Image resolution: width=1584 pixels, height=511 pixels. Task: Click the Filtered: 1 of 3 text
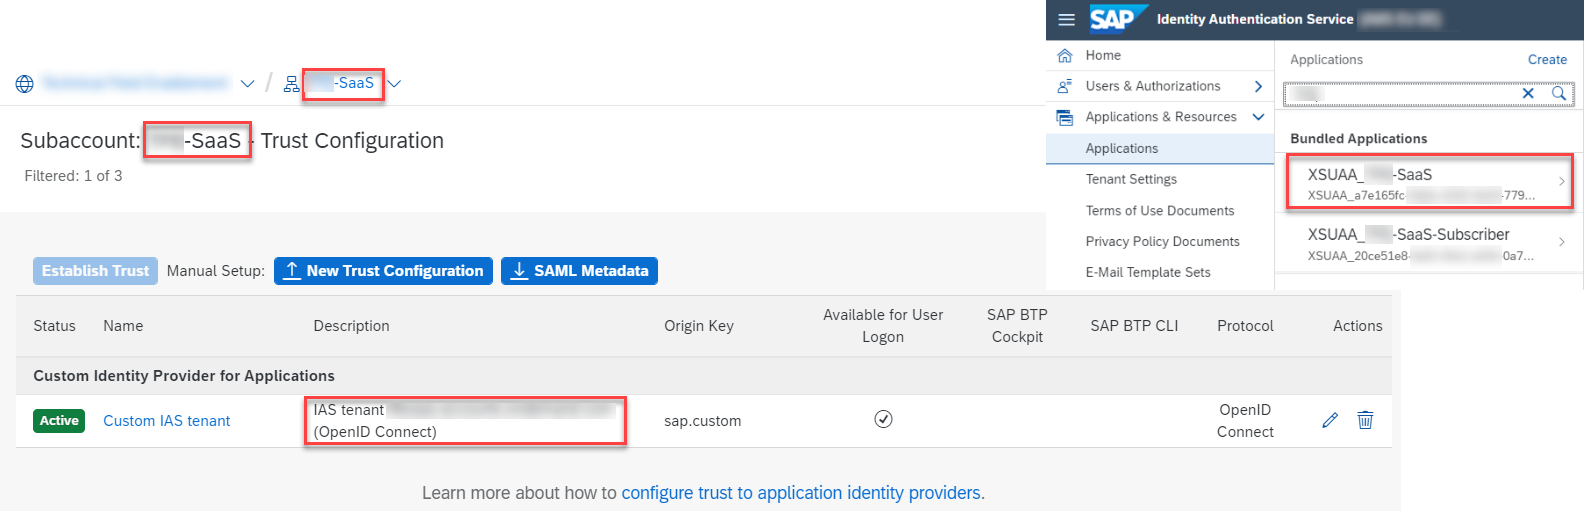[73, 176]
